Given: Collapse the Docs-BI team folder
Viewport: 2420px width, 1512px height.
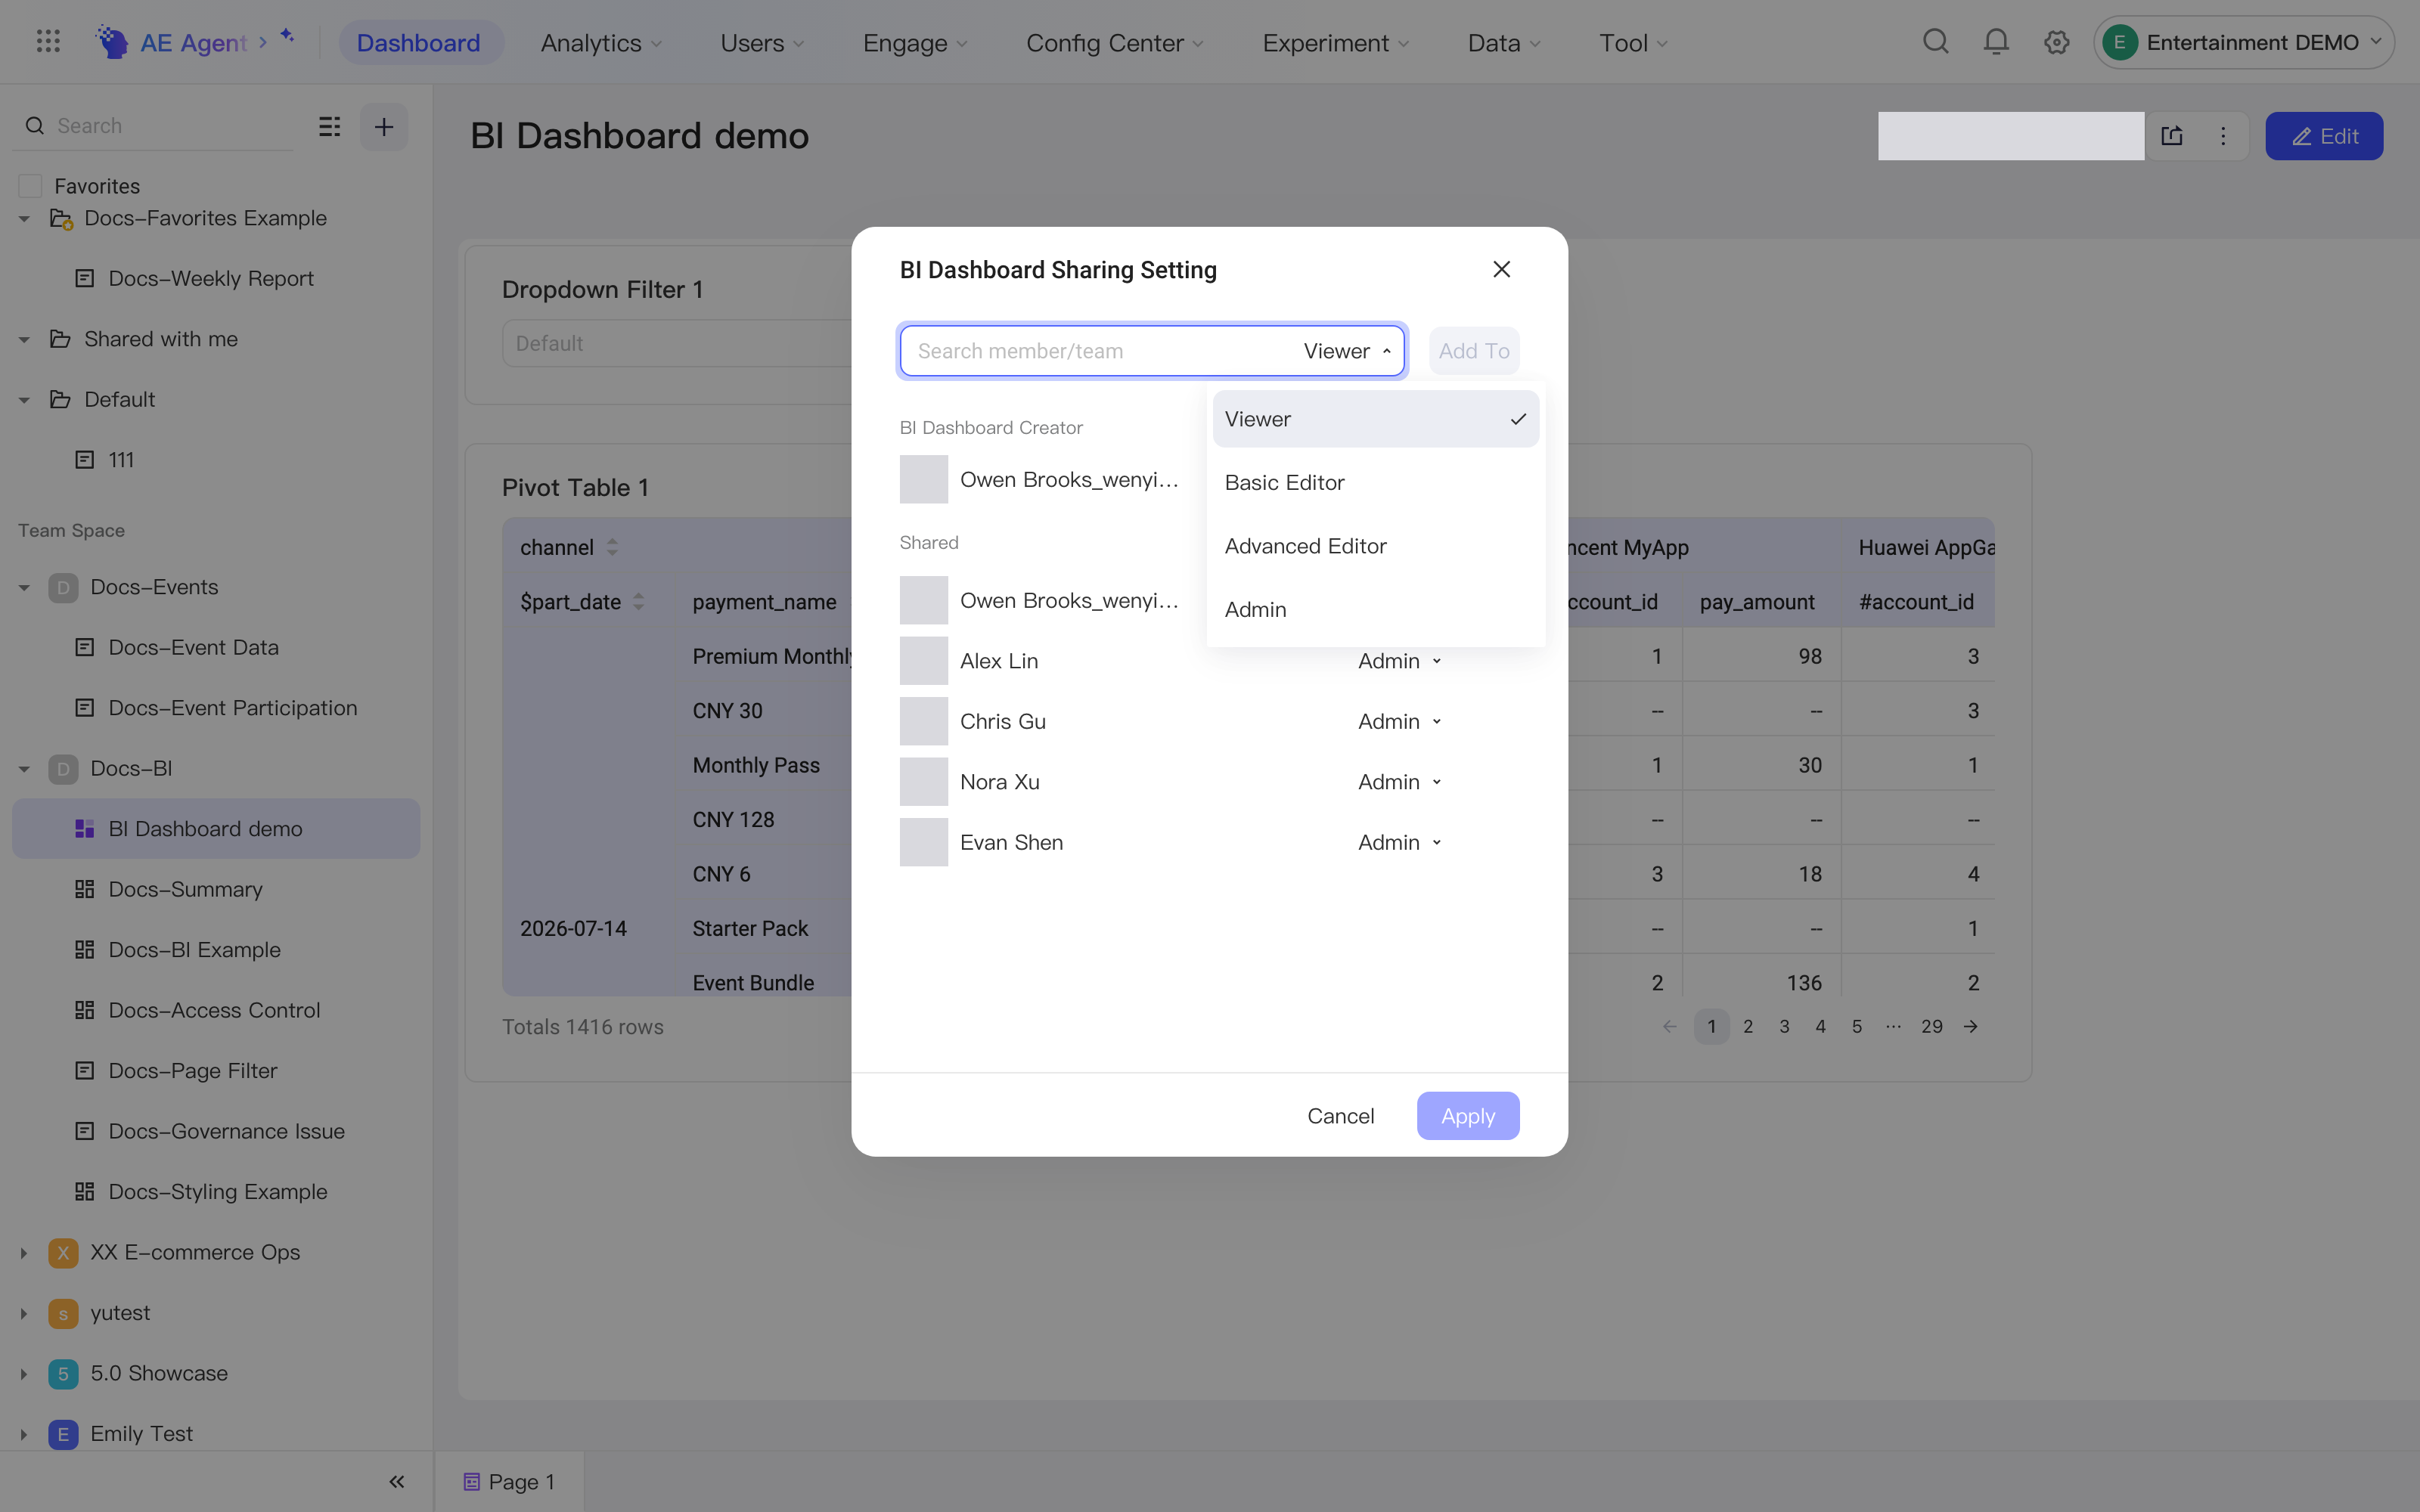Looking at the screenshot, I should pos(24,769).
